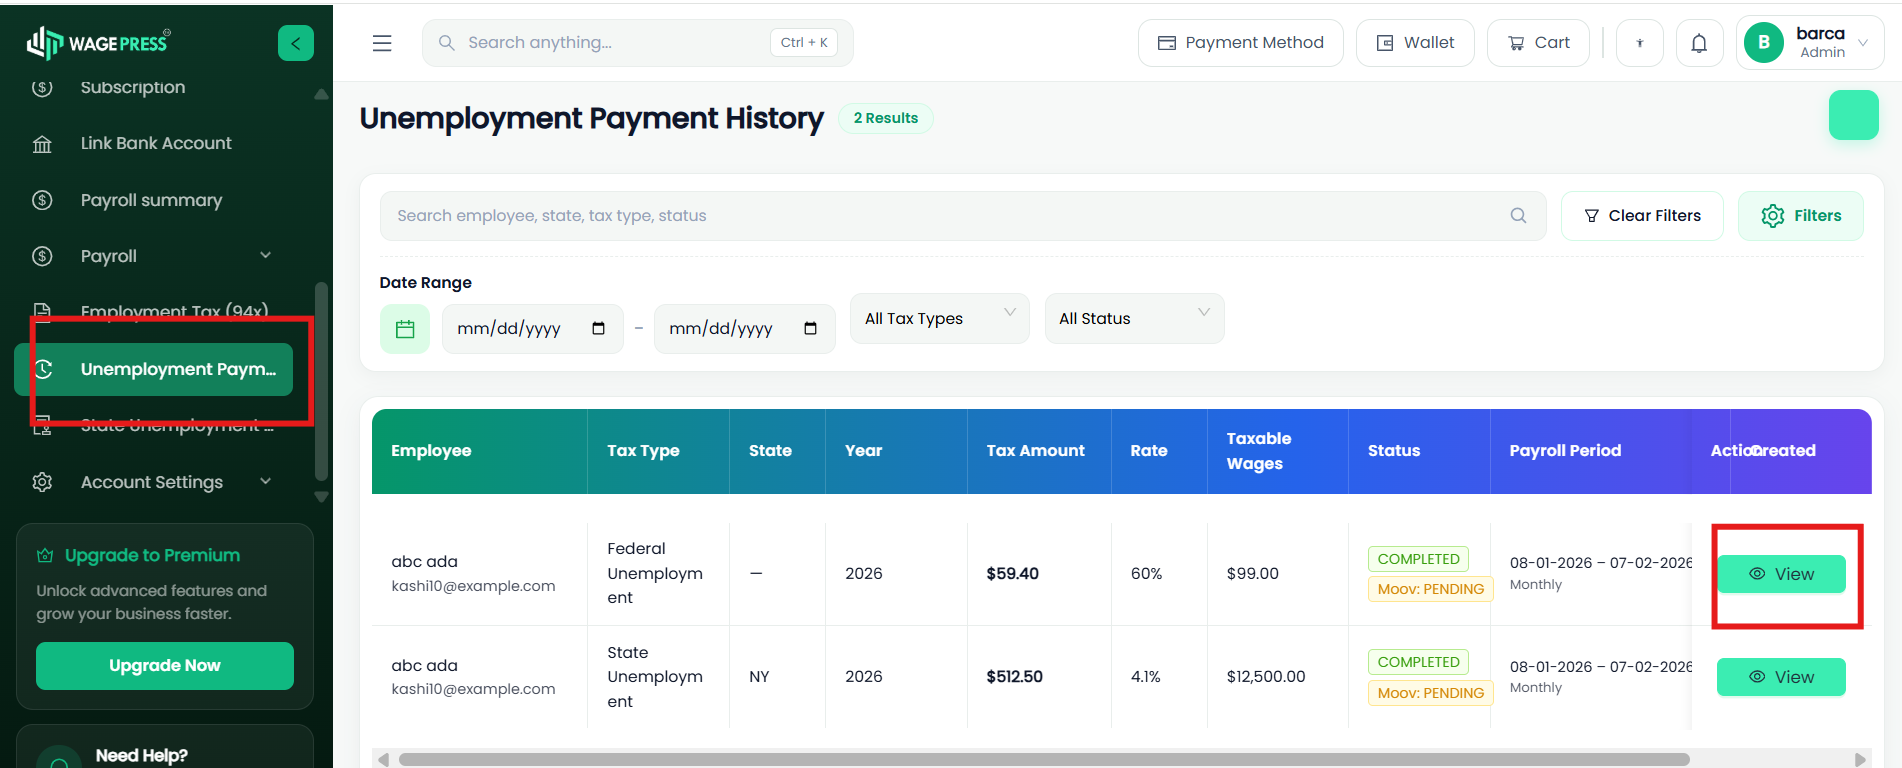Click the start date mm/dd/yyyy field

coord(533,329)
